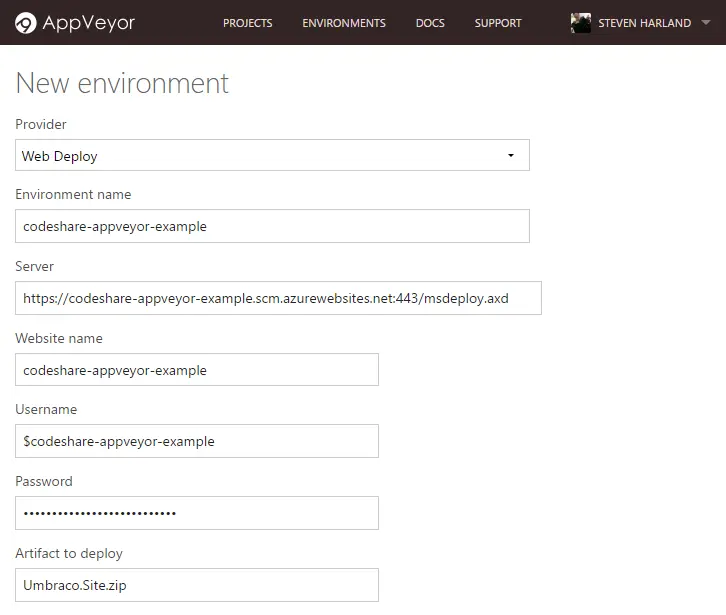Click the user avatar picture
The image size is (726, 615).
click(581, 22)
